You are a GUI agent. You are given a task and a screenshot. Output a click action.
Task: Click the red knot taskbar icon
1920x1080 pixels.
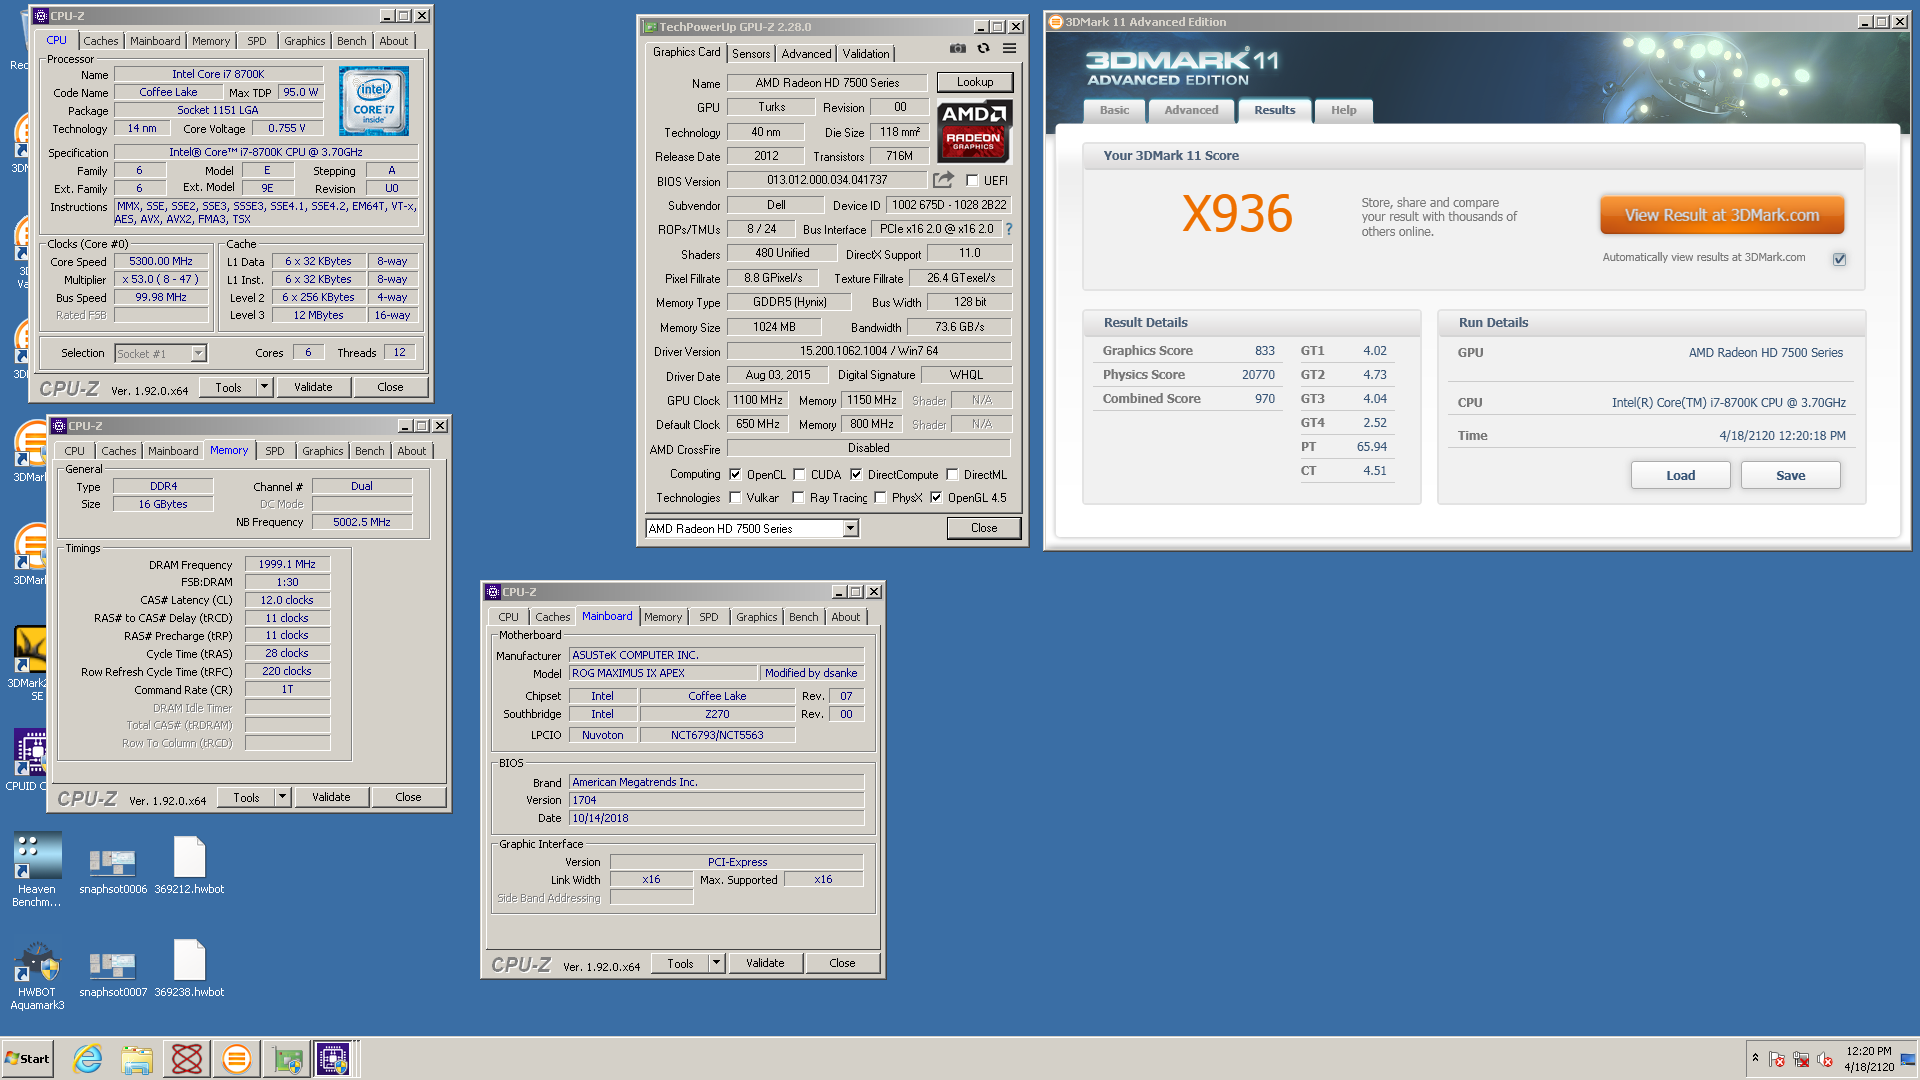click(x=187, y=1058)
